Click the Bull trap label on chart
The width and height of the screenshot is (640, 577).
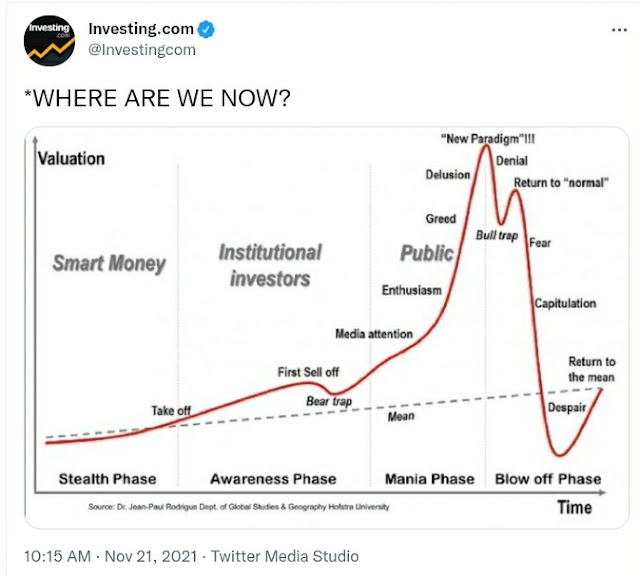pos(497,235)
